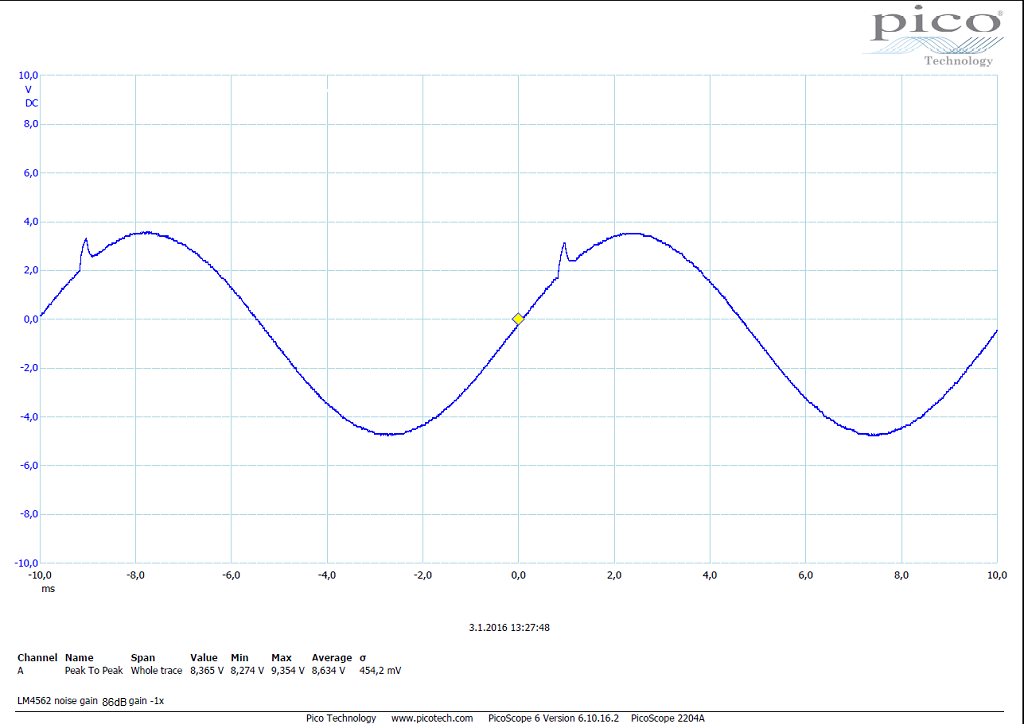This screenshot has width=1024, height=724.
Task: Click the "Max" column header
Action: tap(281, 657)
